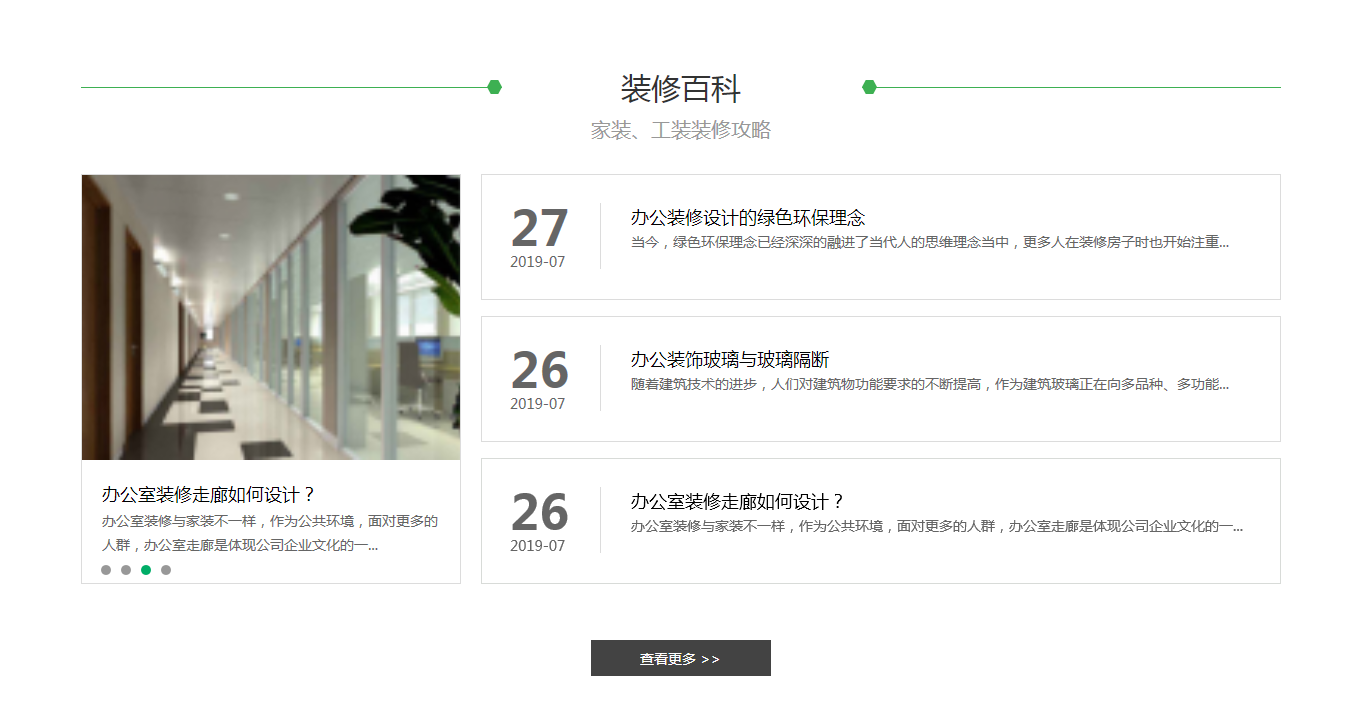Select the first carousel indicator dot
The image size is (1363, 706).
[106, 570]
